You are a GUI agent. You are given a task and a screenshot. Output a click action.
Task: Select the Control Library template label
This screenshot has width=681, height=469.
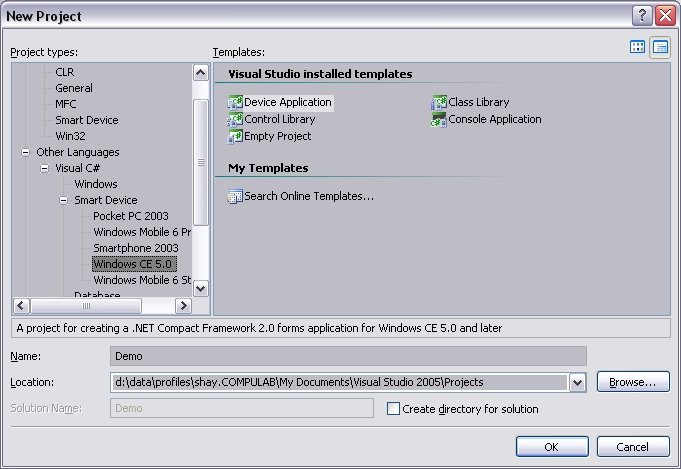(280, 119)
